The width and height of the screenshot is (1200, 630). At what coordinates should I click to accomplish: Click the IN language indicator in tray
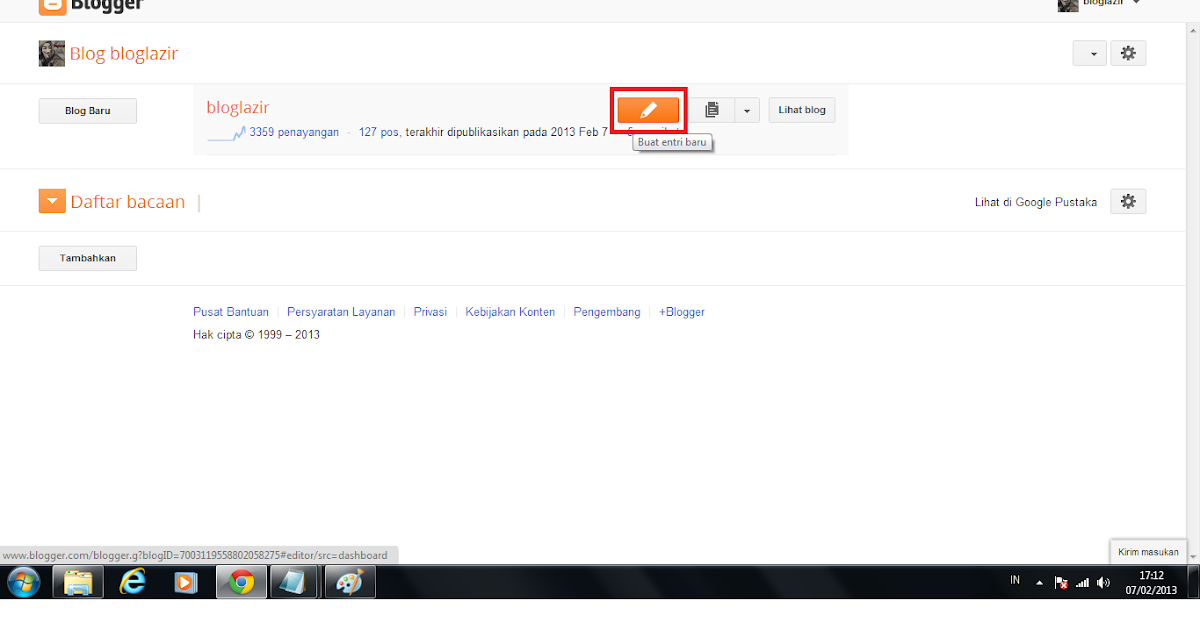(1015, 581)
